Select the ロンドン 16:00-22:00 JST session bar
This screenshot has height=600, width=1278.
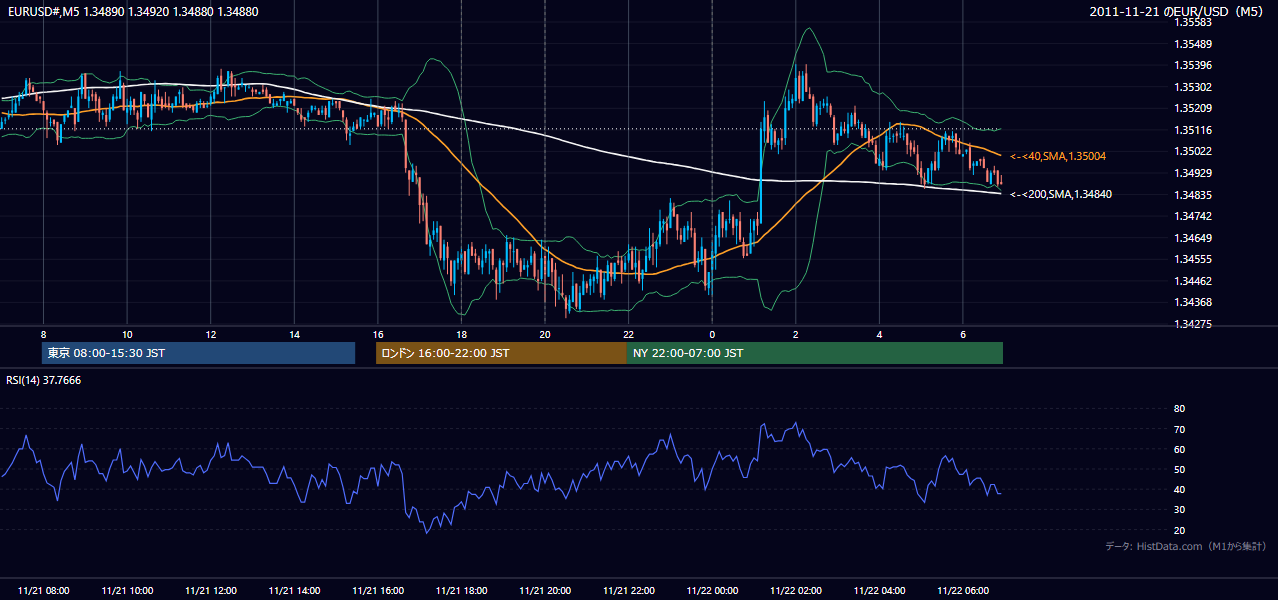click(x=501, y=353)
